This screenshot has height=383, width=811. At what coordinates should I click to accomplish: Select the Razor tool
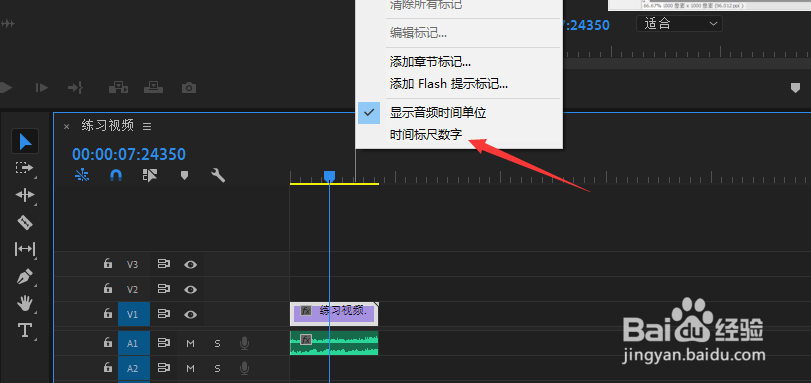click(25, 223)
